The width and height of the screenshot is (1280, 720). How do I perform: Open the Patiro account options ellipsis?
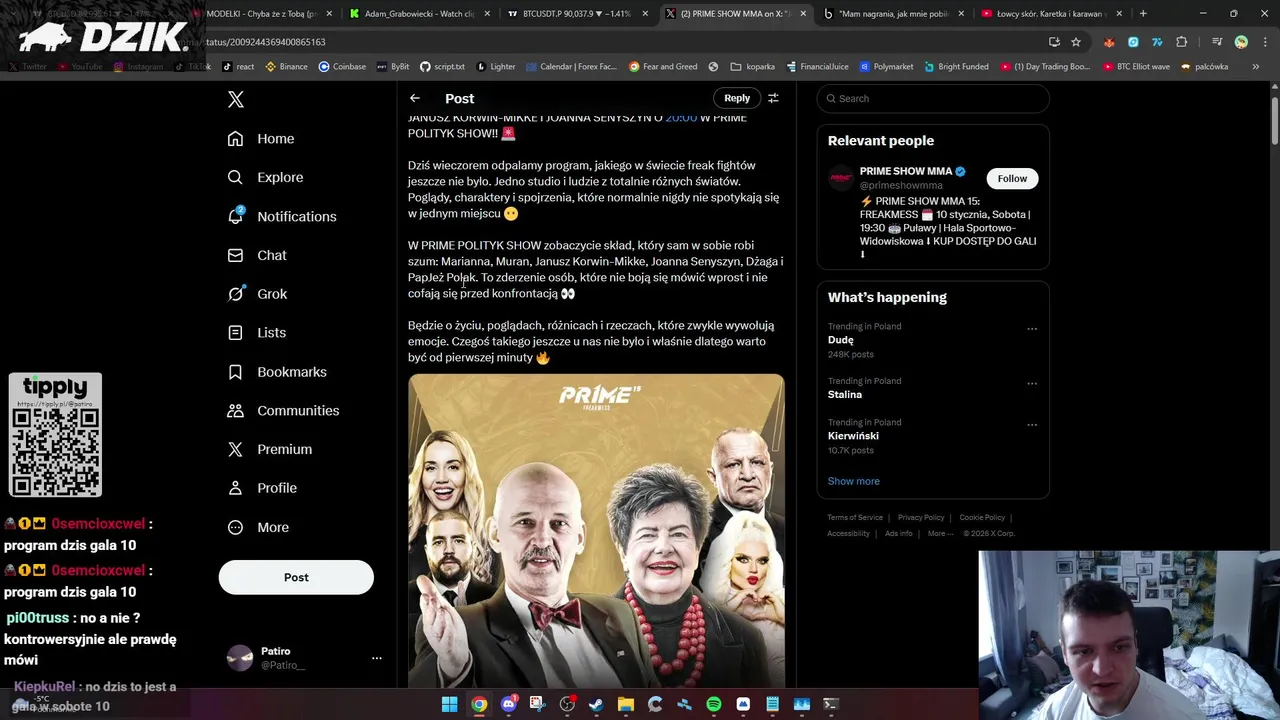point(377,658)
